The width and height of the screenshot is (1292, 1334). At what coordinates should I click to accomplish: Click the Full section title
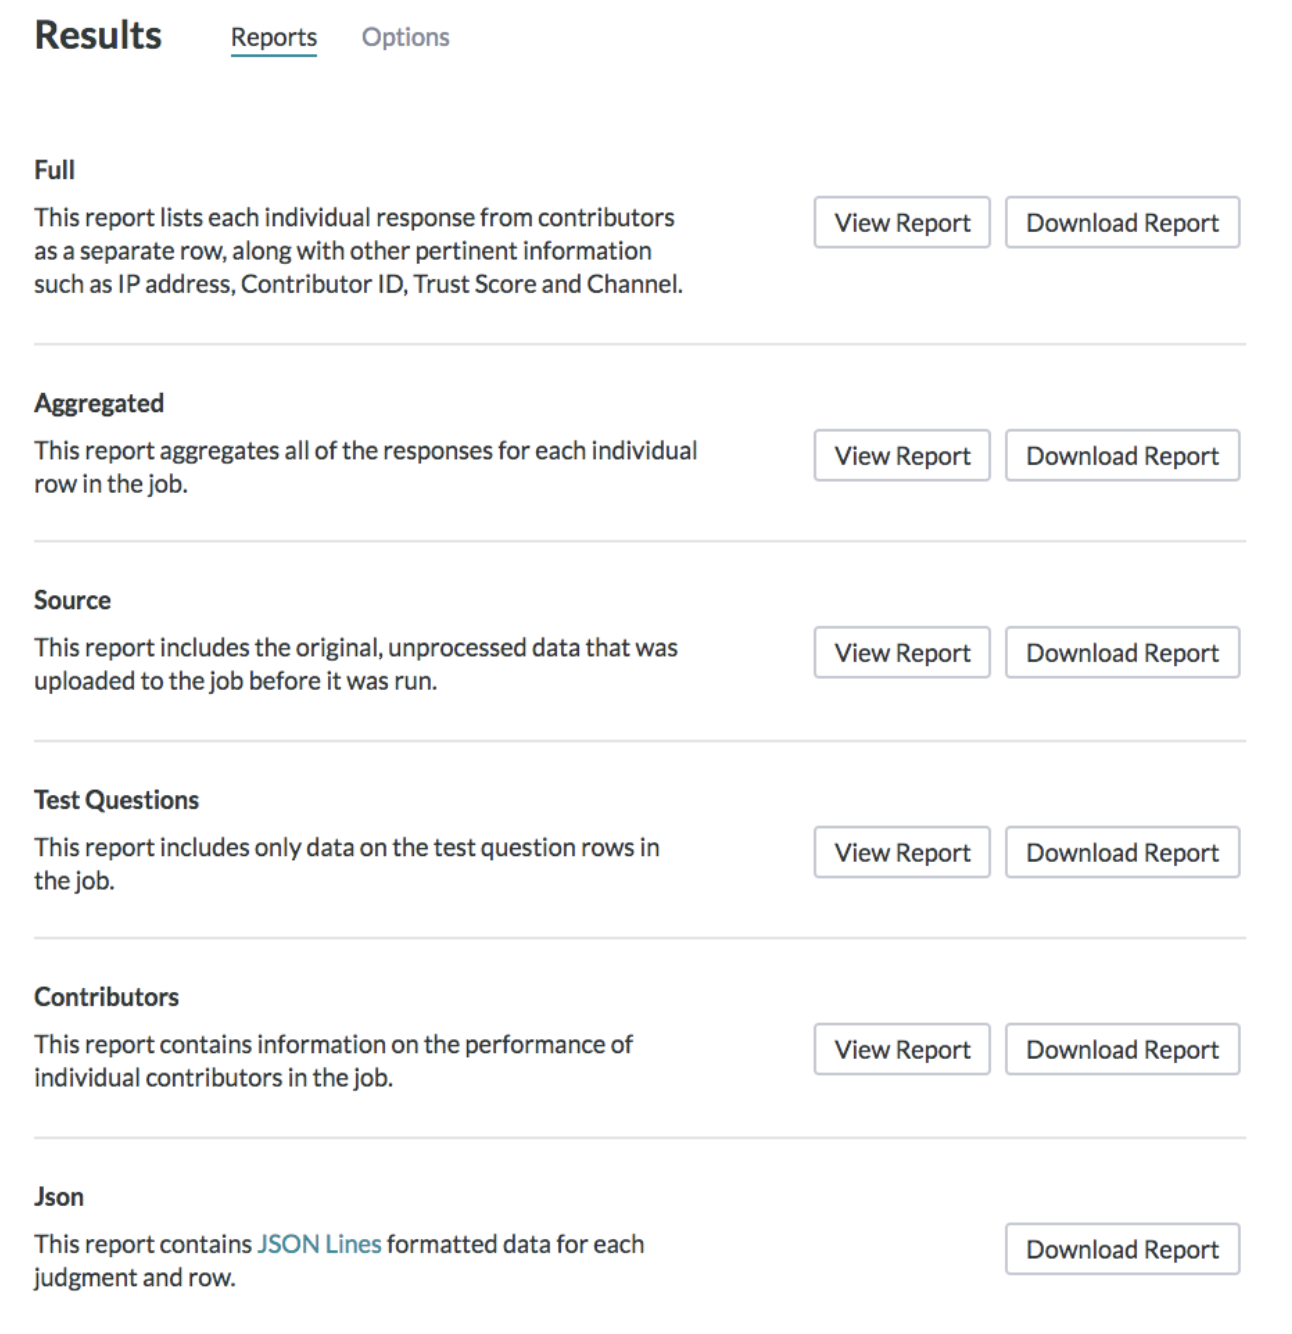click(54, 170)
